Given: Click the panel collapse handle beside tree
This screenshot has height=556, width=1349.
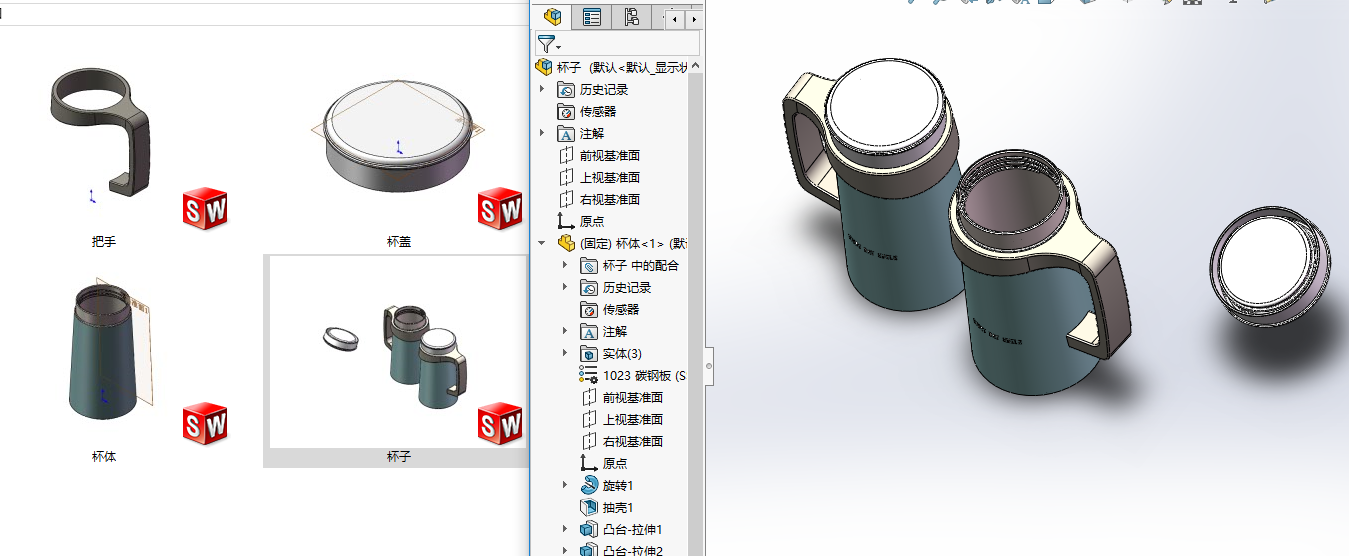Looking at the screenshot, I should (x=709, y=366).
